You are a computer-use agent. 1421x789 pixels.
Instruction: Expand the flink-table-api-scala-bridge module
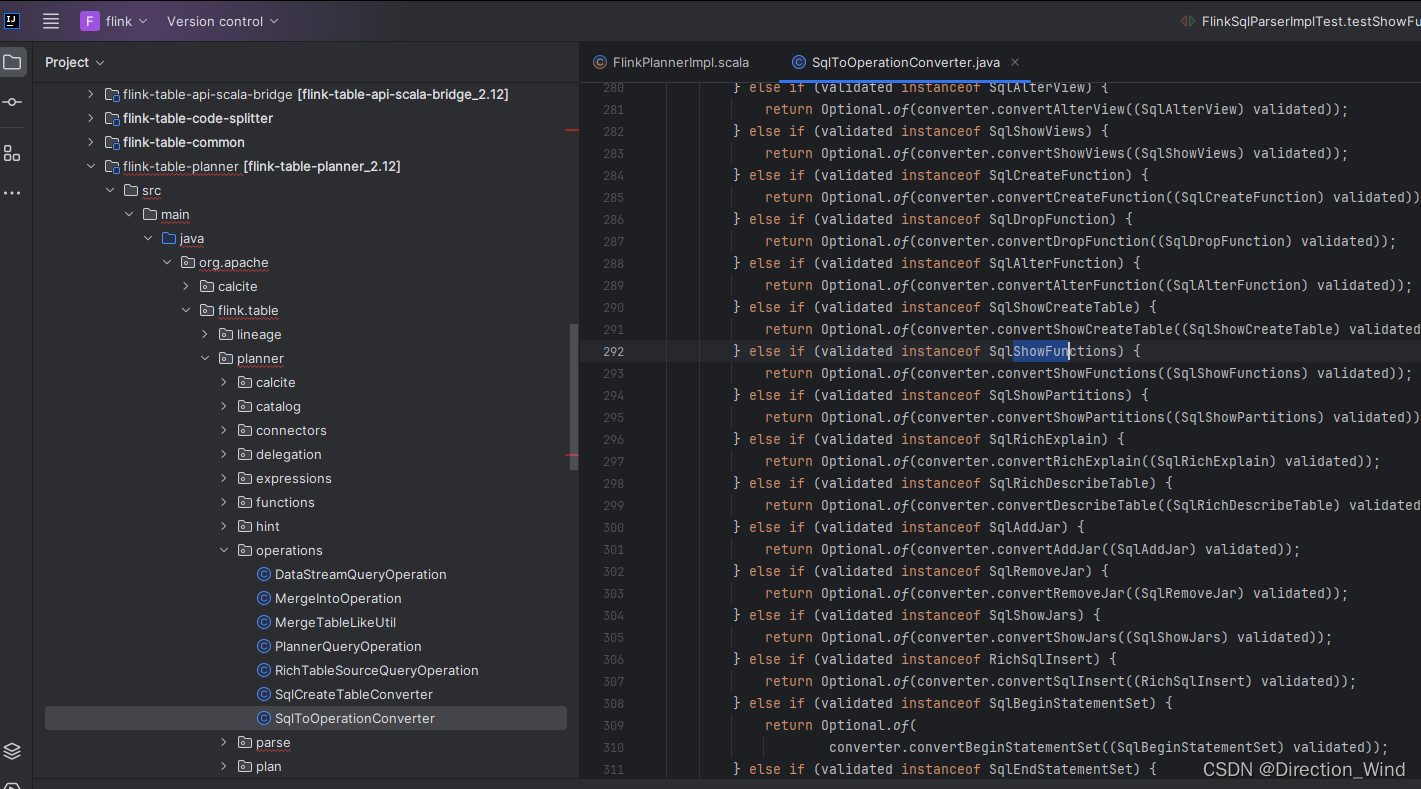(91, 94)
